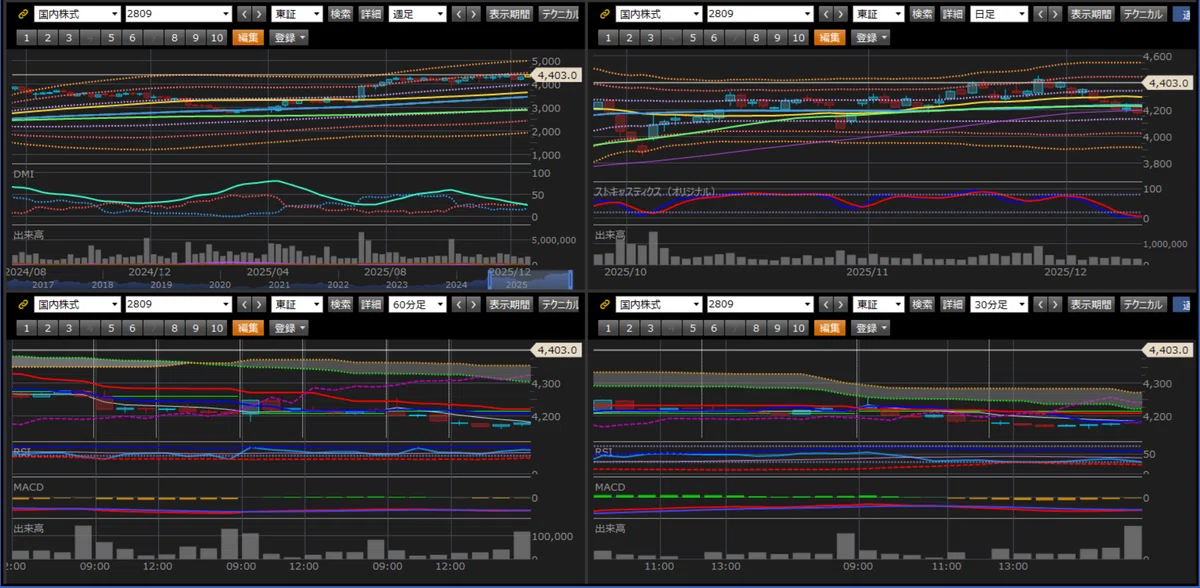Step to previous timeframe in 日足 panel
The height and width of the screenshot is (588, 1200).
[x=1041, y=15]
